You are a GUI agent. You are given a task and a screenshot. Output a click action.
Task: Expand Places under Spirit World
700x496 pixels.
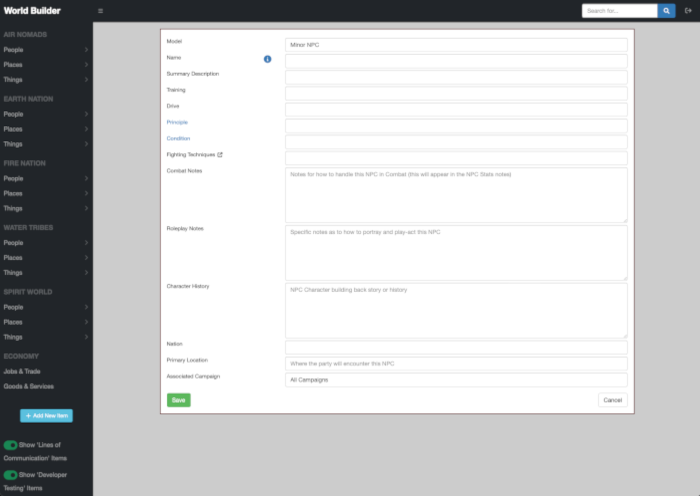[x=46, y=322]
